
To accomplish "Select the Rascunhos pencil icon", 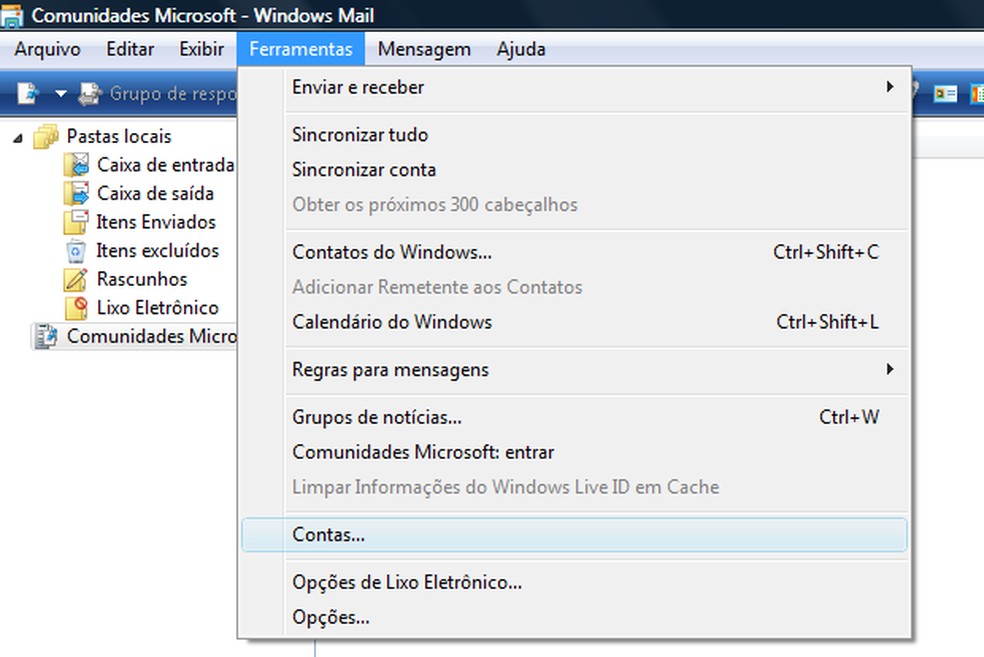I will (76, 279).
